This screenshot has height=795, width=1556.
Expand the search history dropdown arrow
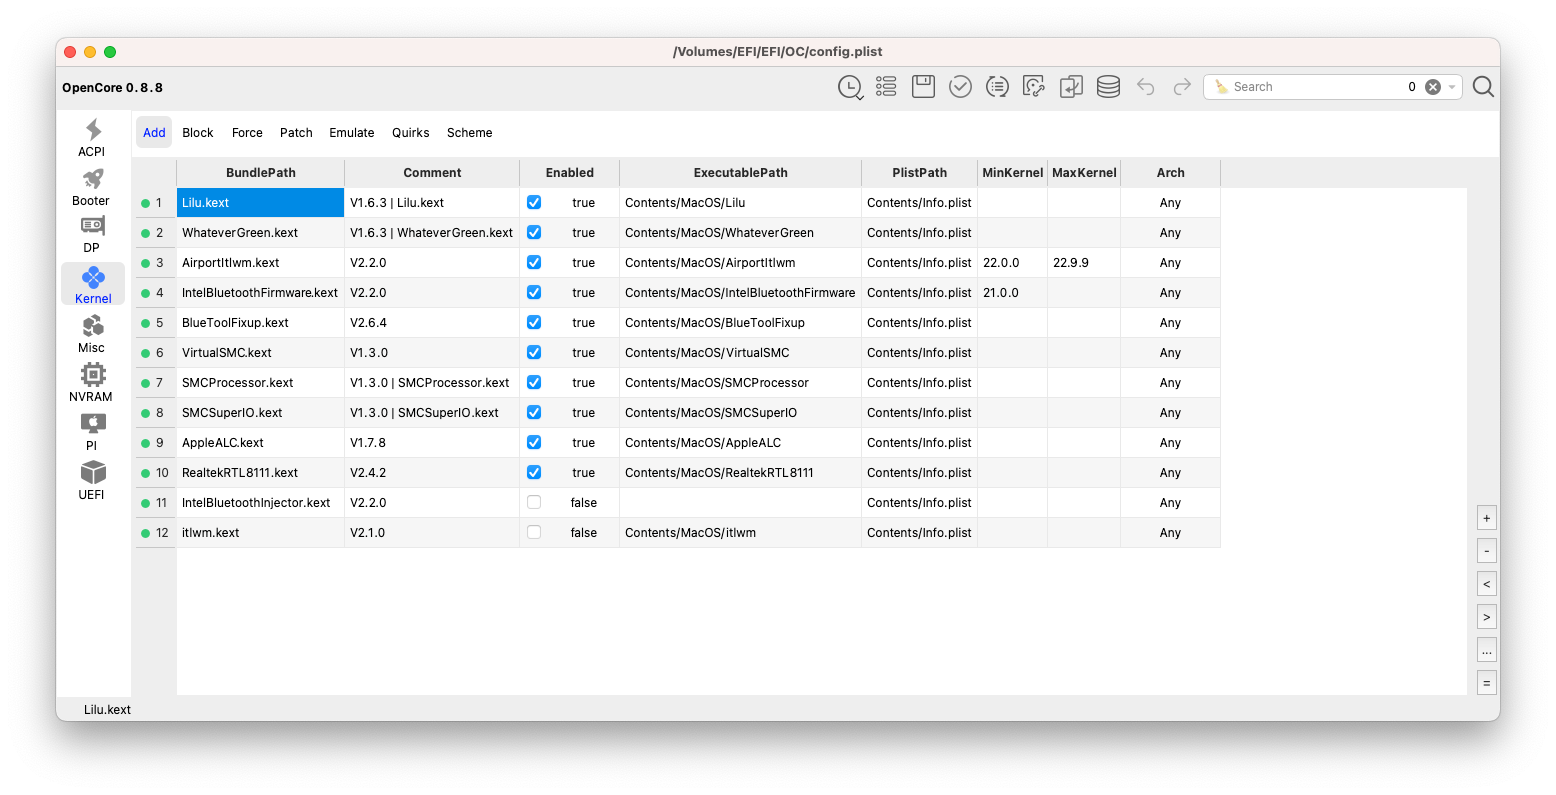pos(1452,87)
